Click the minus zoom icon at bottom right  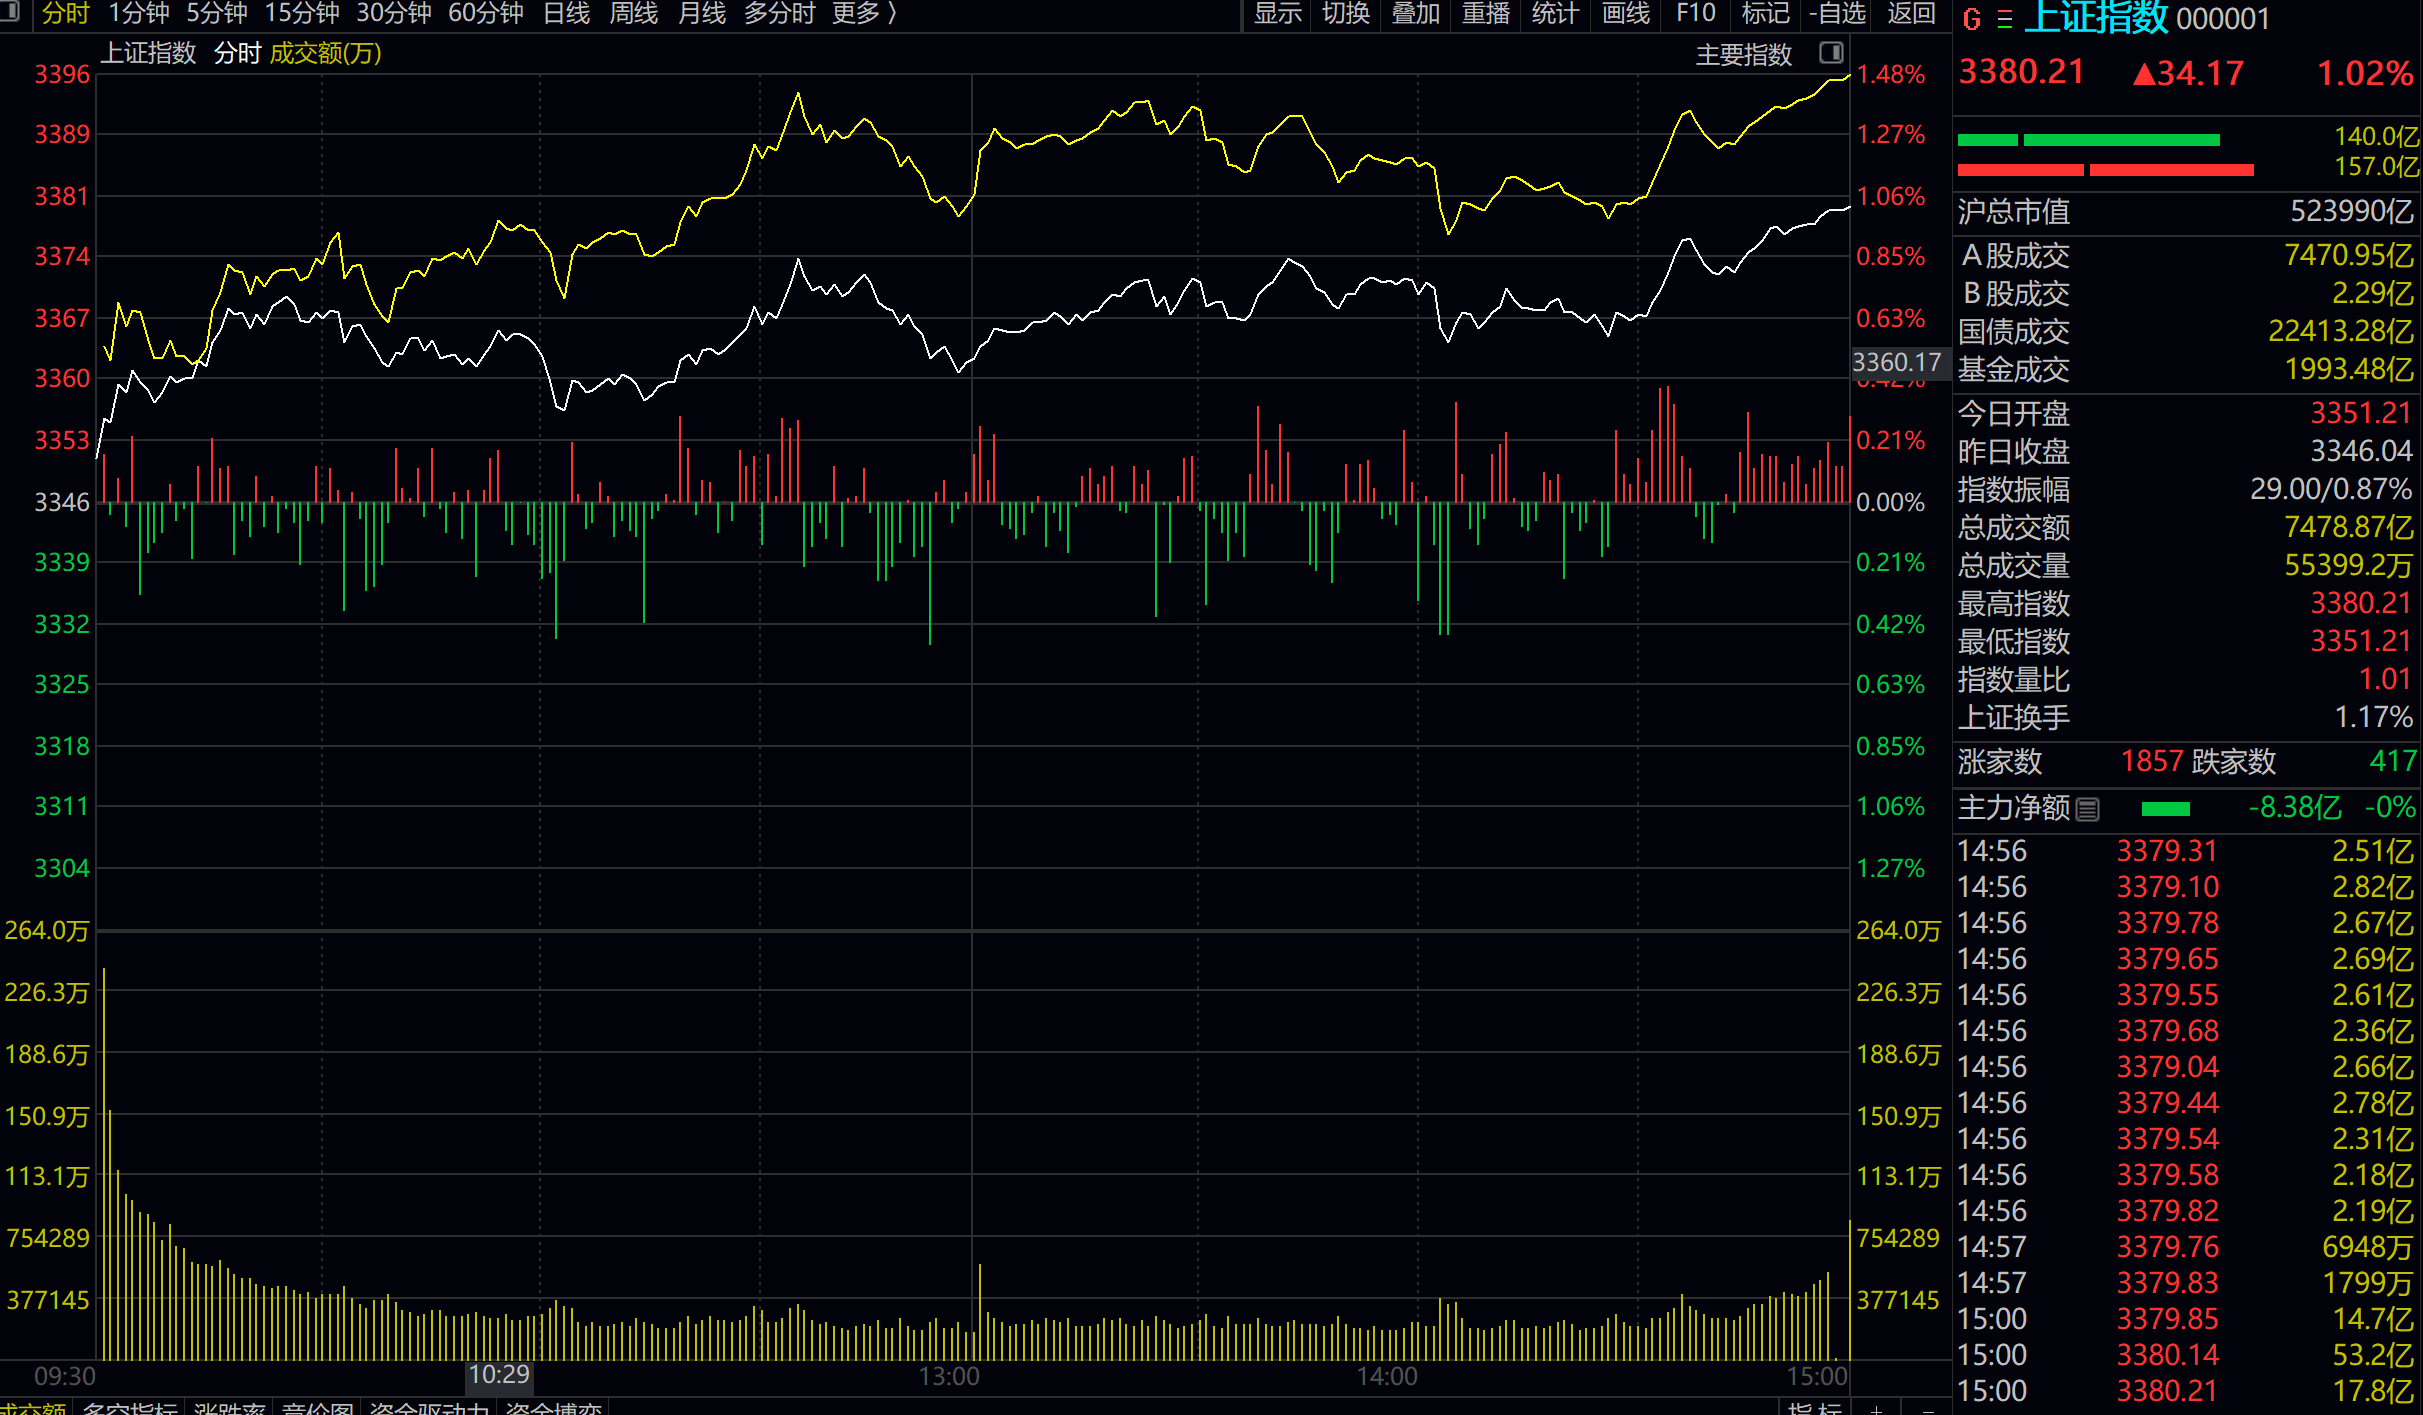coord(1928,1408)
